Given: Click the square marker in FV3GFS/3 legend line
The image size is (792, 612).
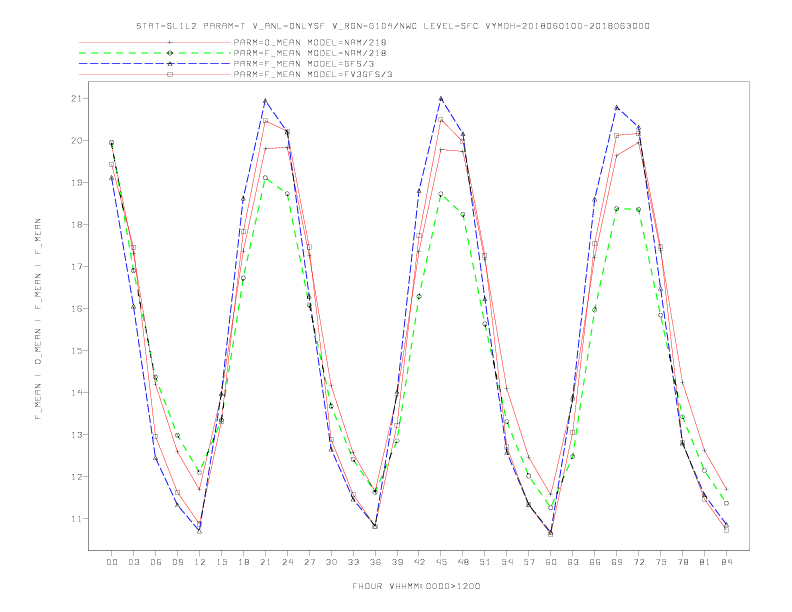Looking at the screenshot, I should (x=170, y=74).
